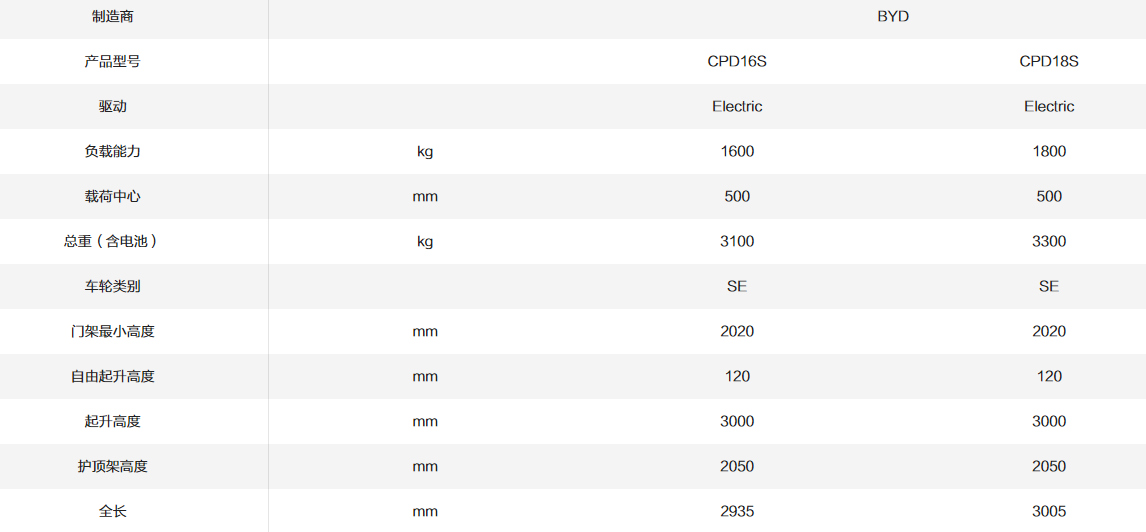Click the 载荷中心 row label

click(113, 196)
